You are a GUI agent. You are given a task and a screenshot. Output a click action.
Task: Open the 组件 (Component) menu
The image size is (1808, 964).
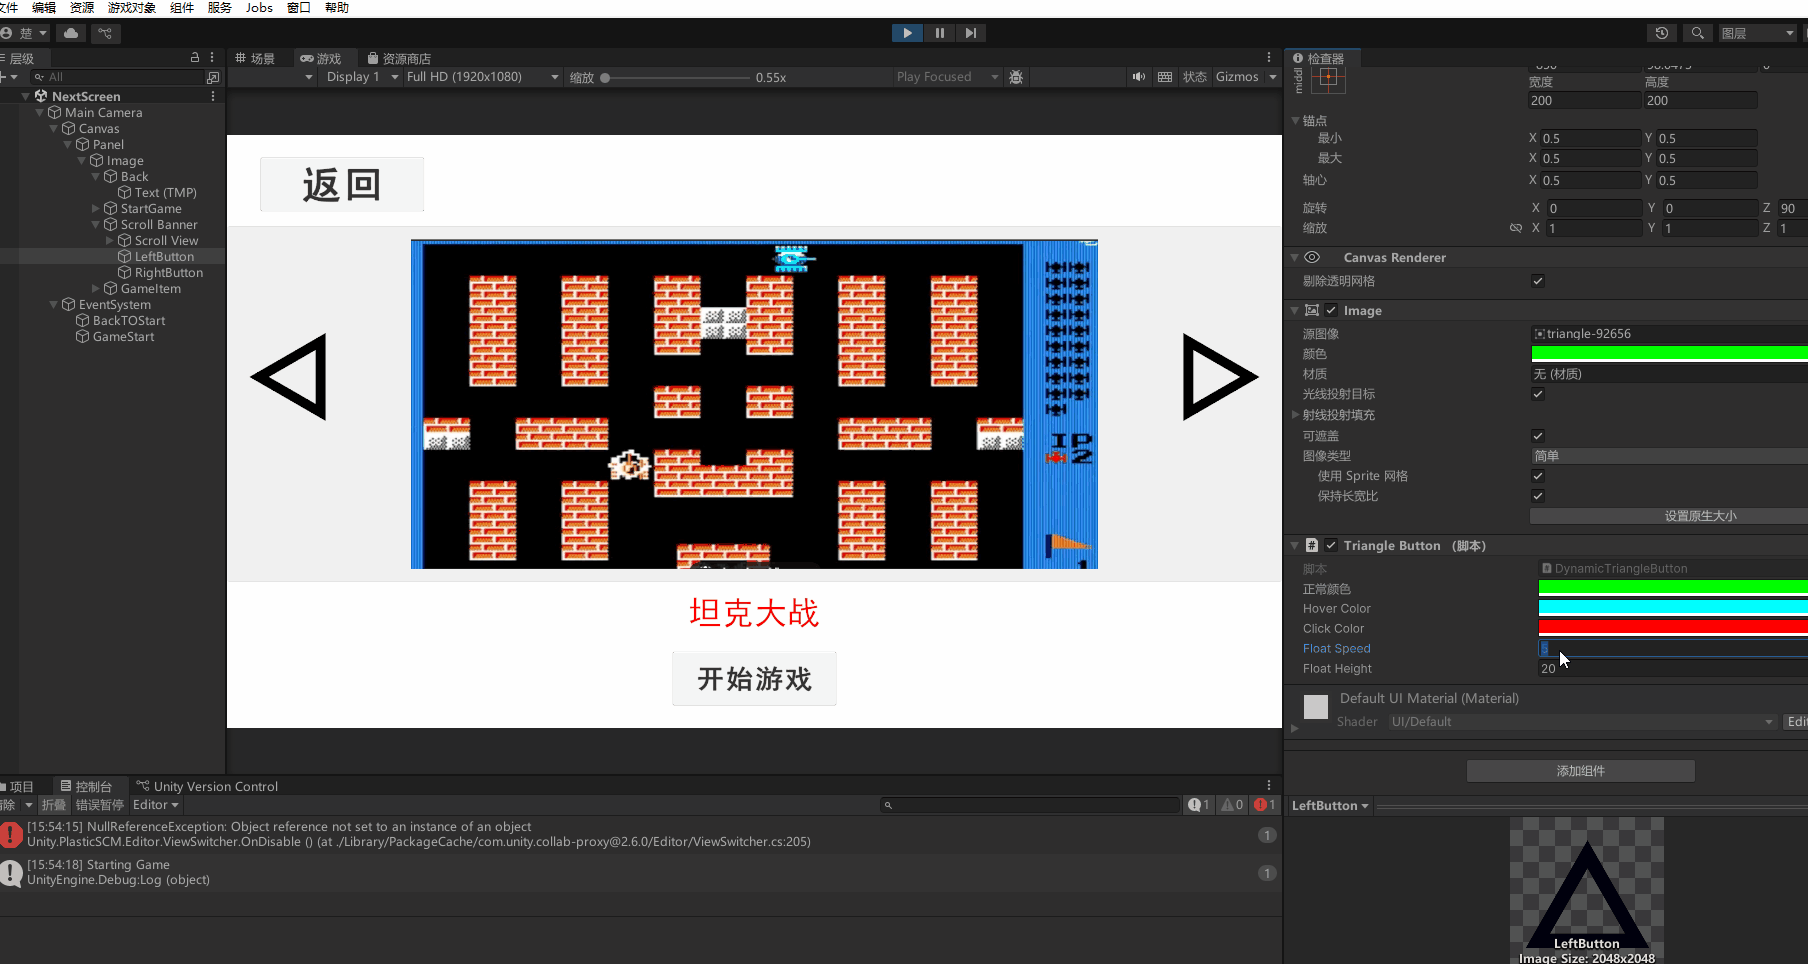click(x=182, y=8)
